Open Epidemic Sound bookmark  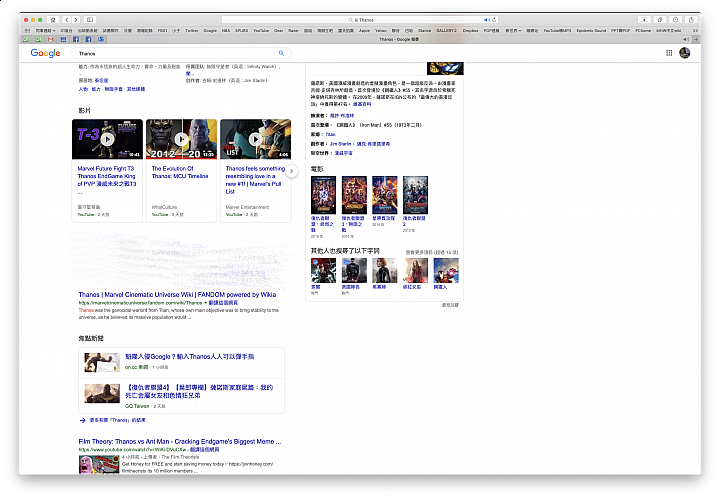pos(591,30)
